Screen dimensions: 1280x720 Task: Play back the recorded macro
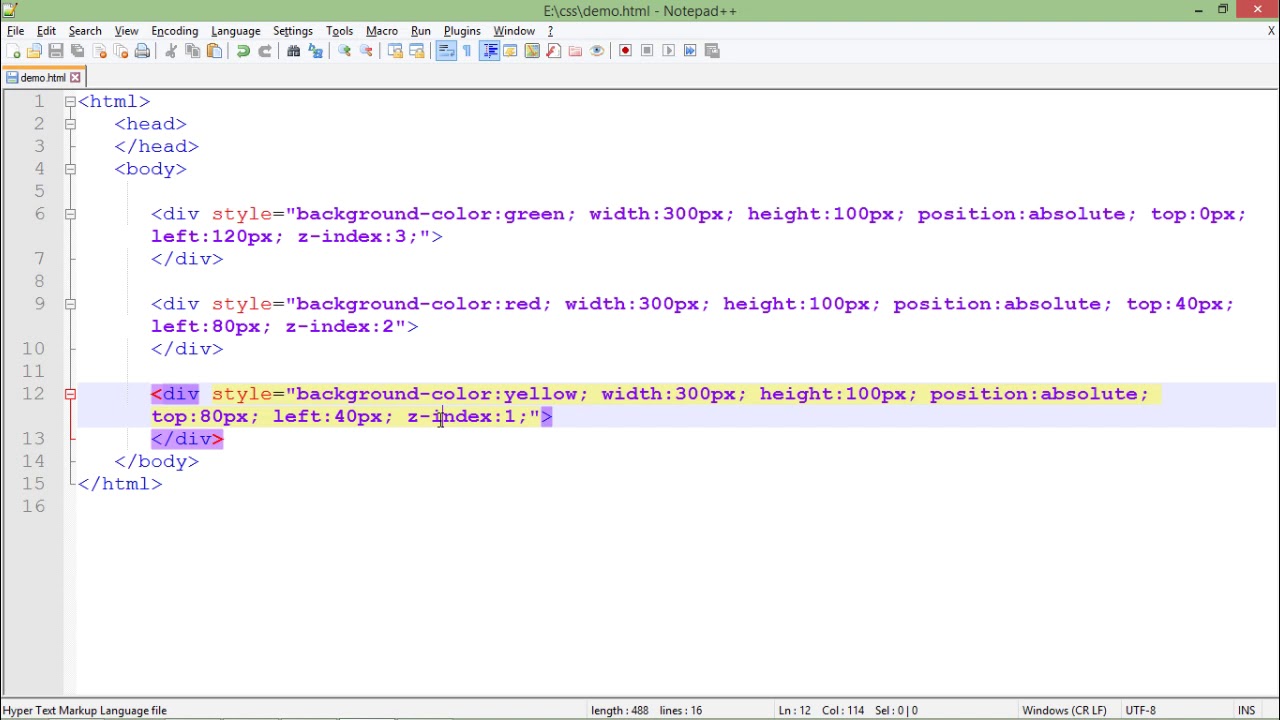click(669, 51)
